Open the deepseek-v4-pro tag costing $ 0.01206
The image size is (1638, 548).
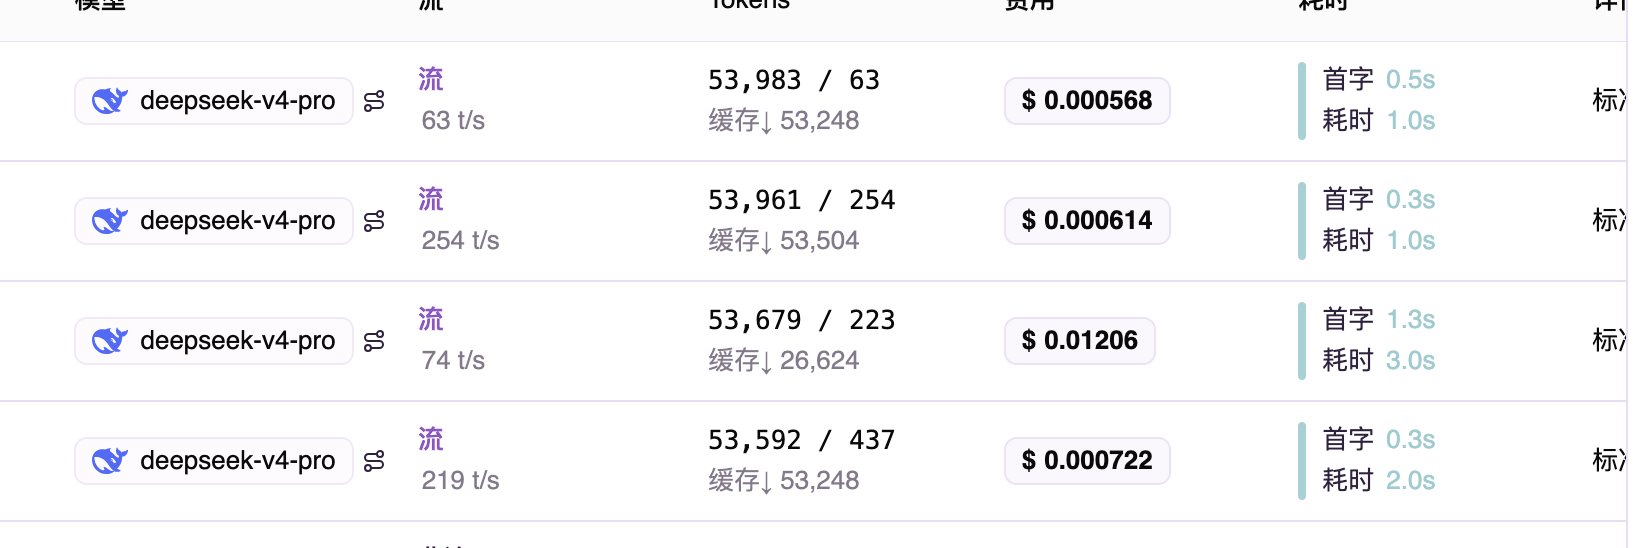[214, 341]
